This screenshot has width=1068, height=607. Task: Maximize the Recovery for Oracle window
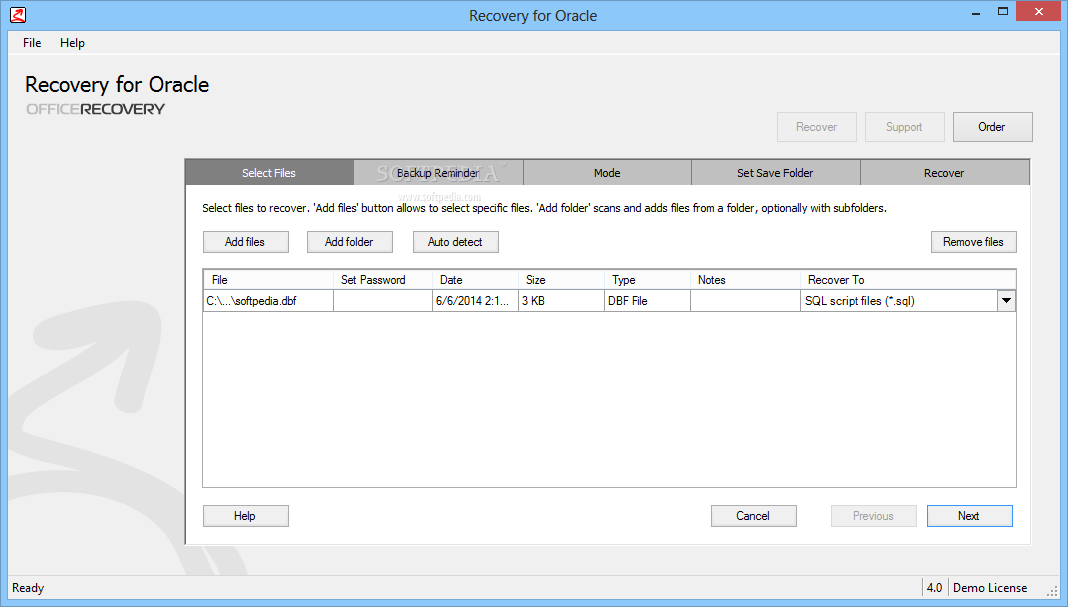click(x=1003, y=12)
